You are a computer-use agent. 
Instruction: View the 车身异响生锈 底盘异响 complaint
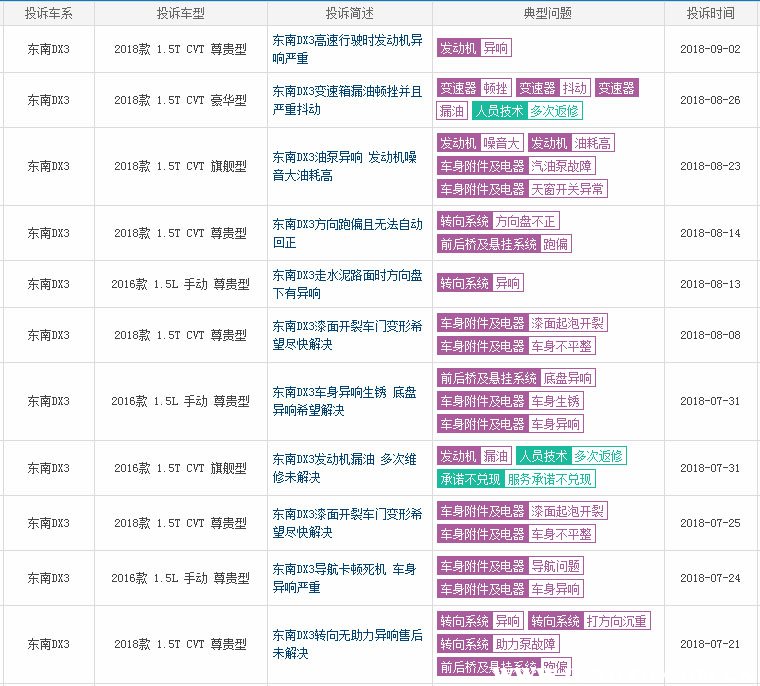347,401
